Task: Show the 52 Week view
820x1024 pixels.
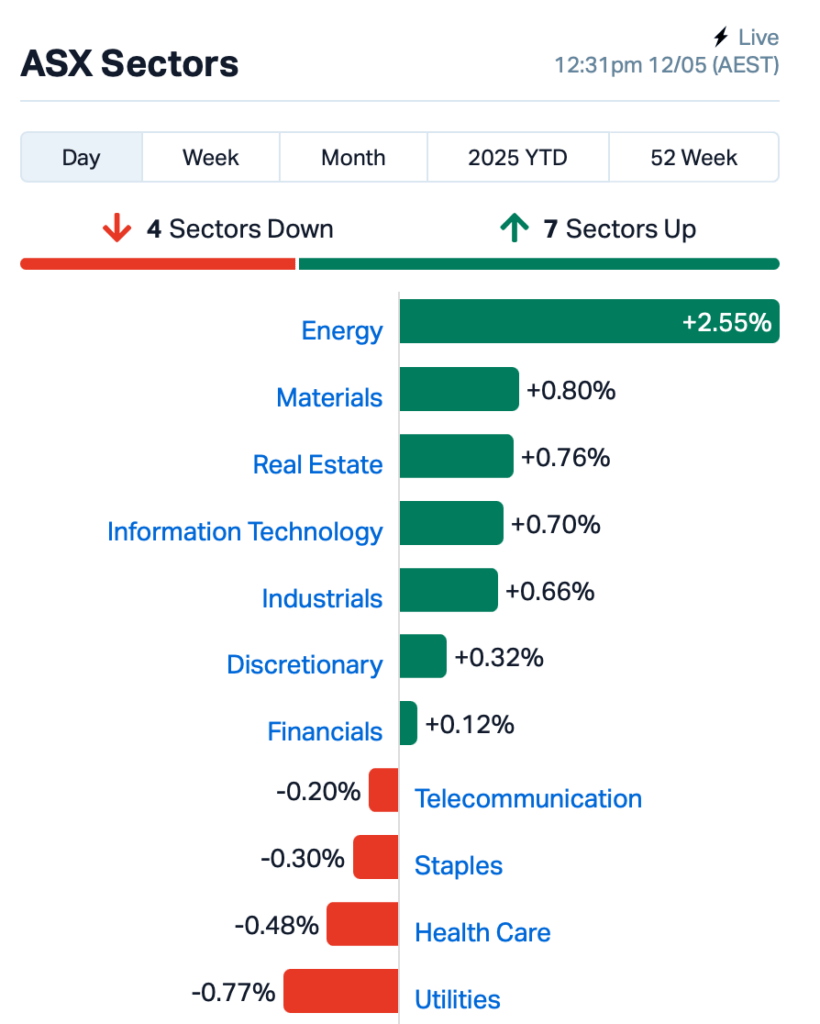Action: (694, 157)
